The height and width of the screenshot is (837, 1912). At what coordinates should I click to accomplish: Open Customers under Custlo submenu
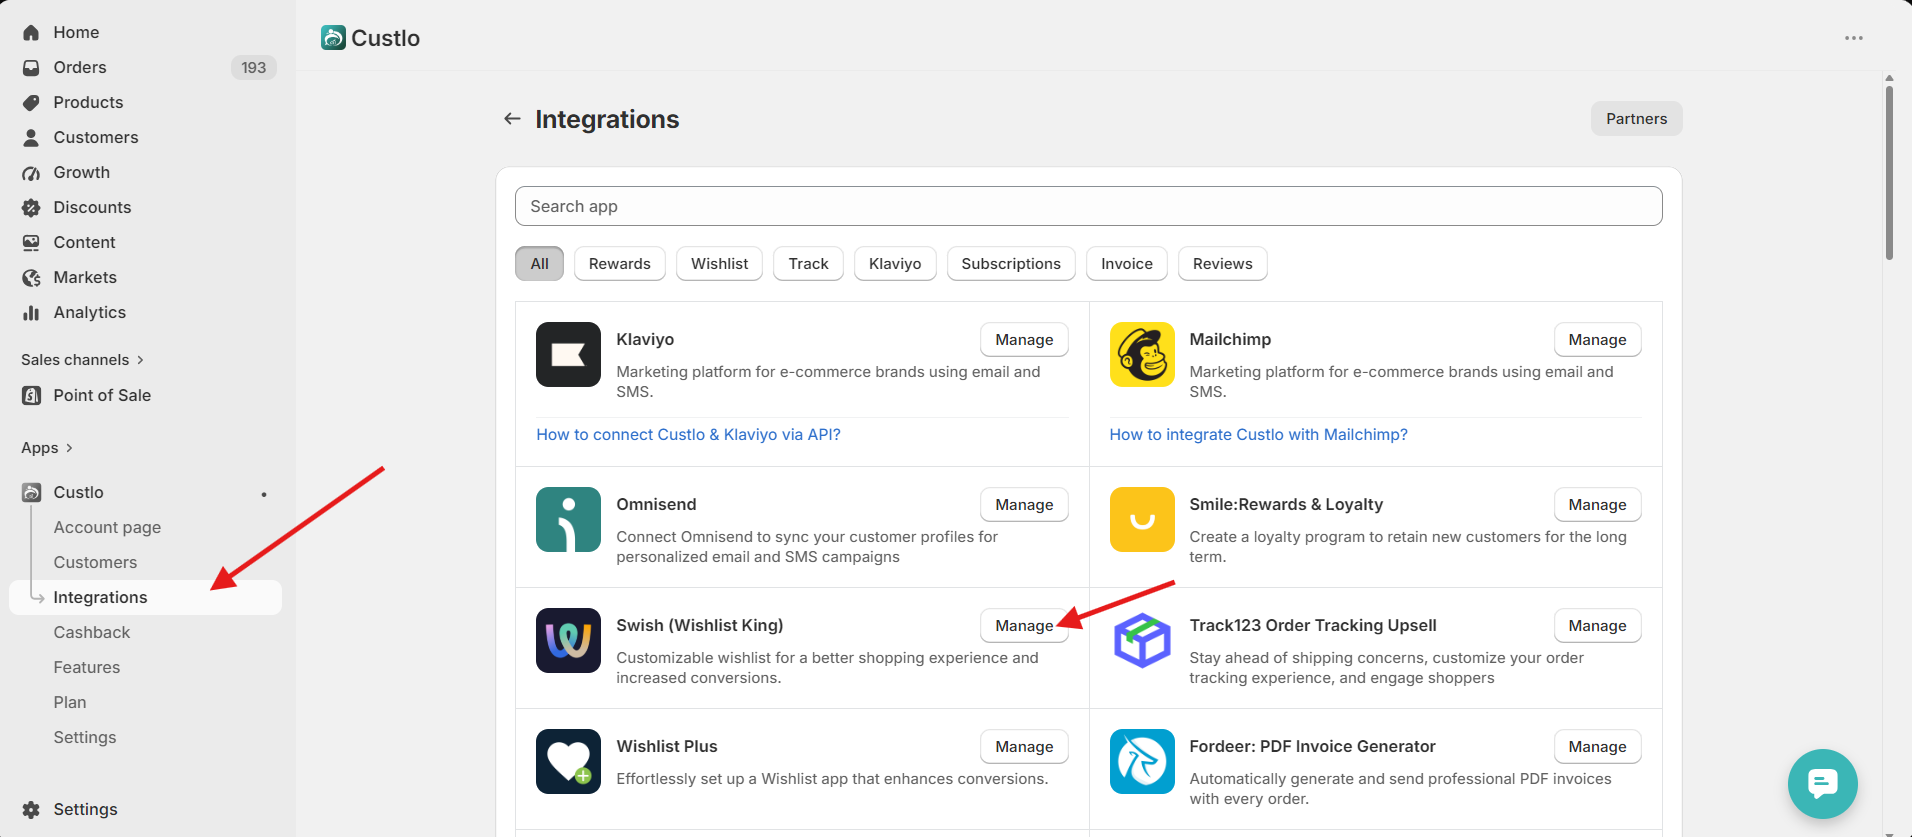point(95,563)
